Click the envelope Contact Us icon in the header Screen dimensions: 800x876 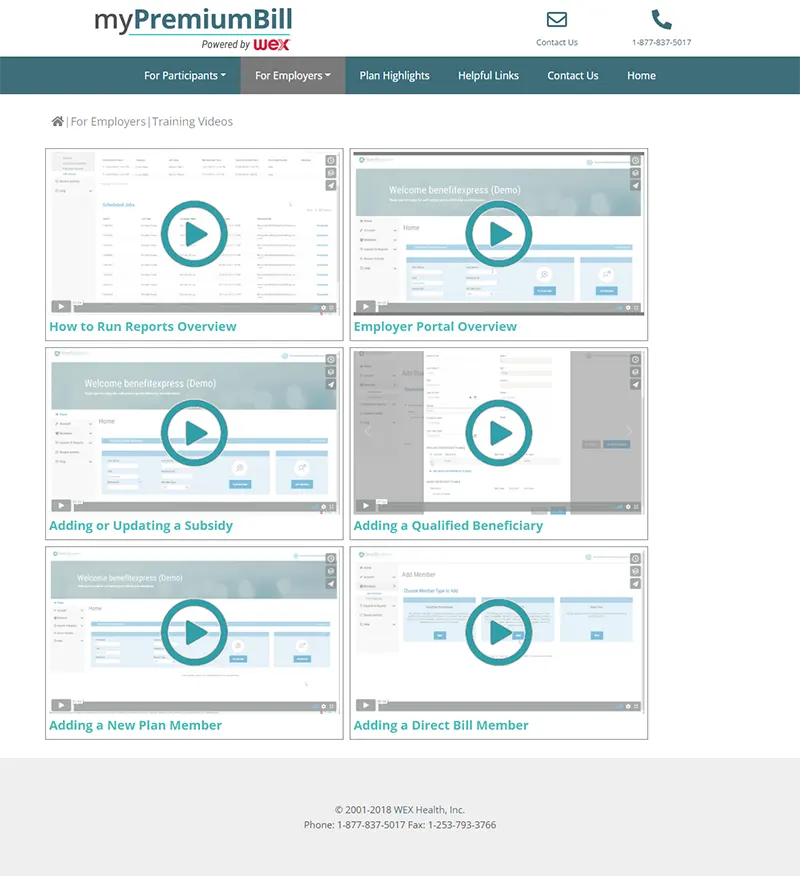(557, 20)
